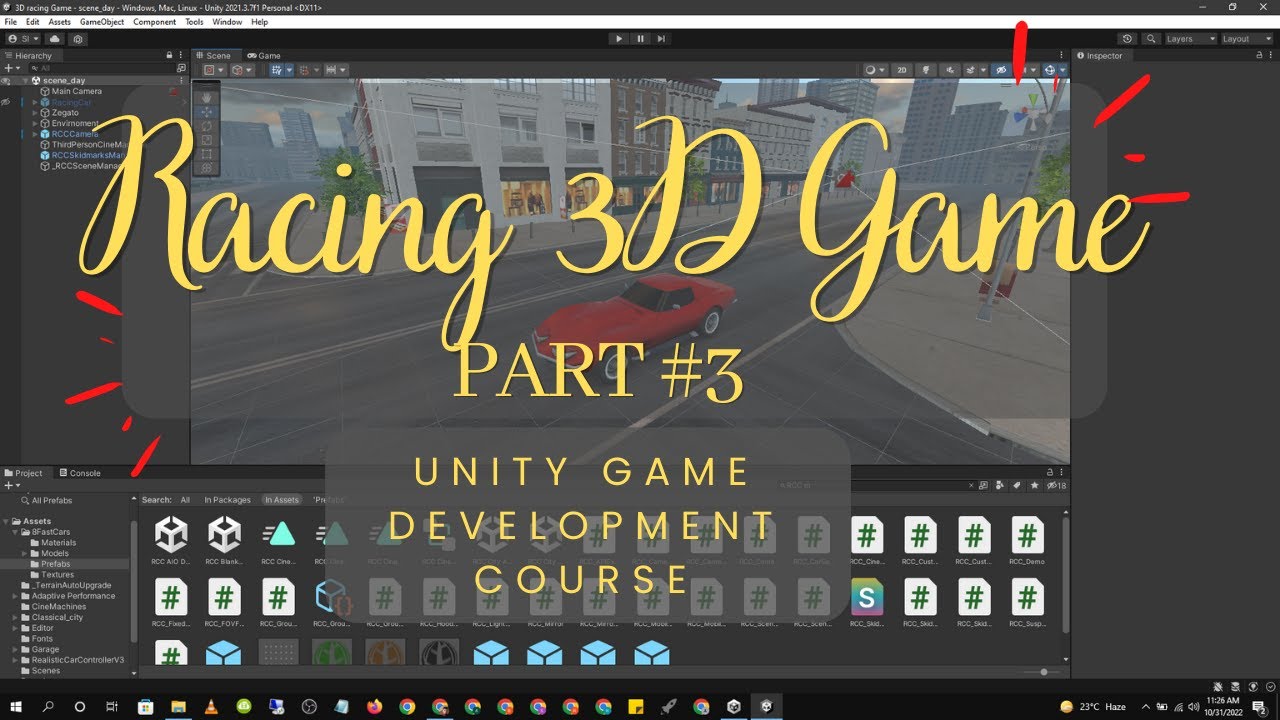
Task: Open the undo history icon
Action: point(1127,39)
